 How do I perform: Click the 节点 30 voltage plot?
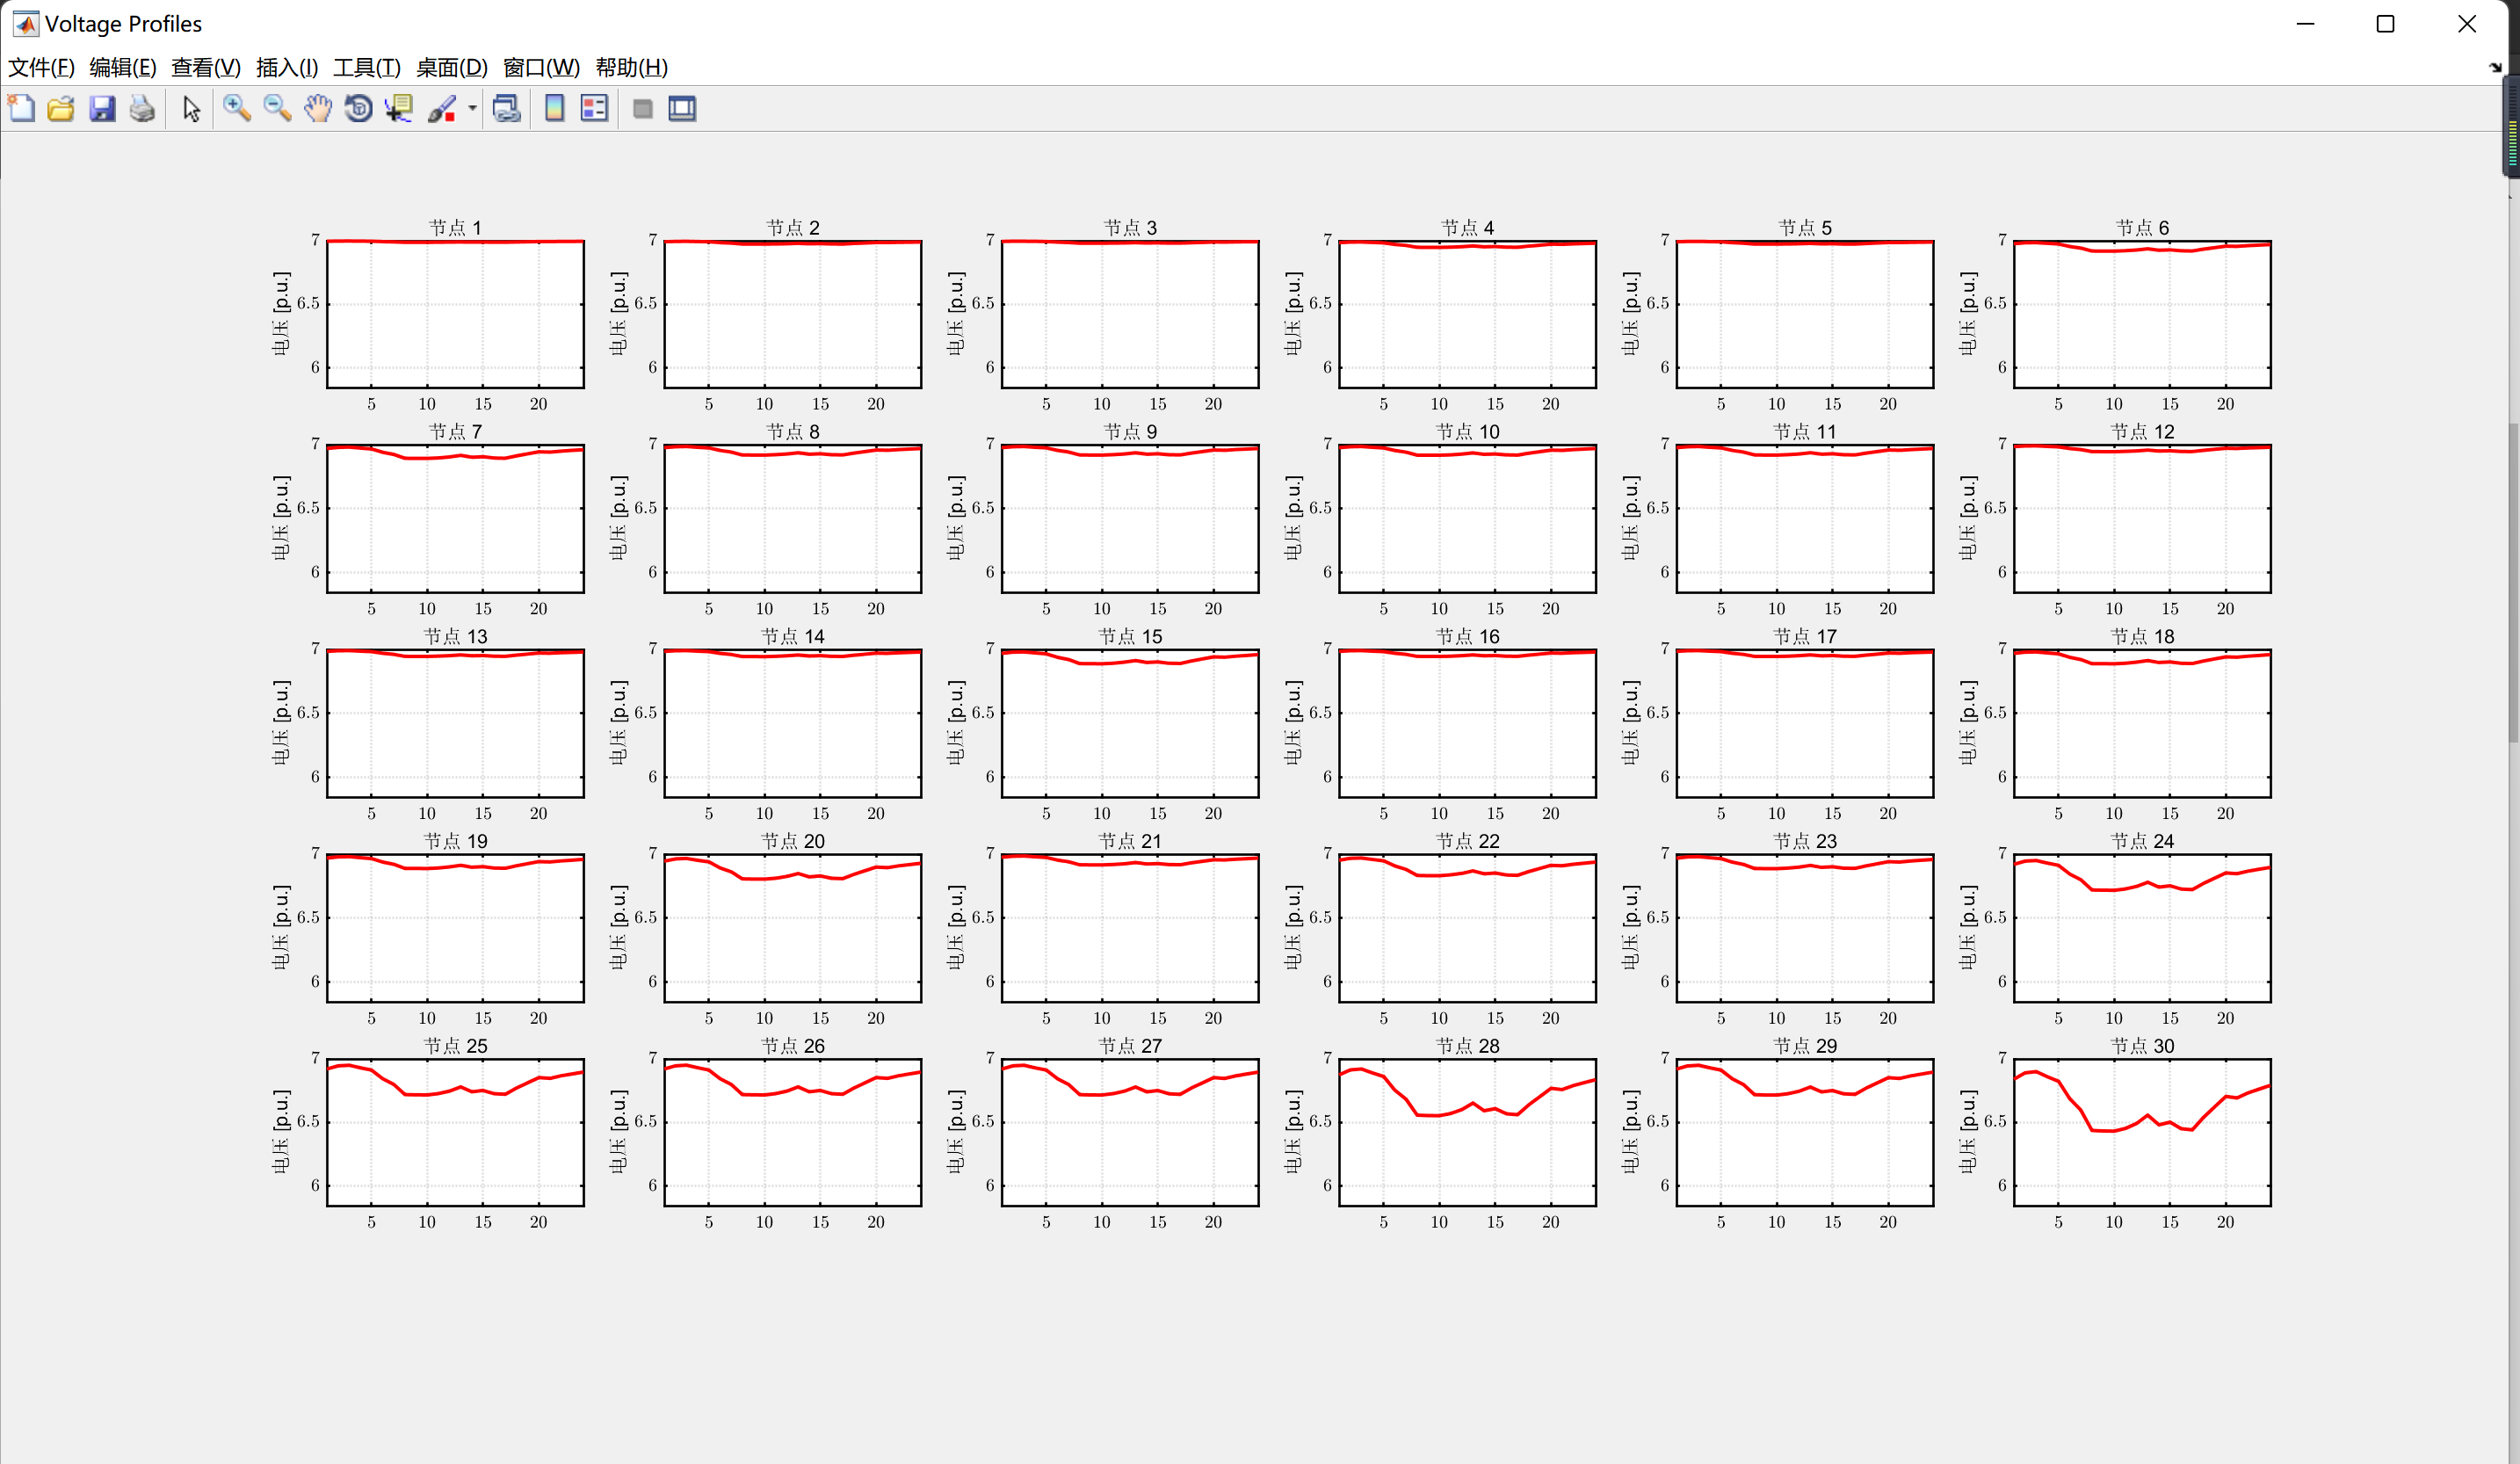pos(2141,1132)
